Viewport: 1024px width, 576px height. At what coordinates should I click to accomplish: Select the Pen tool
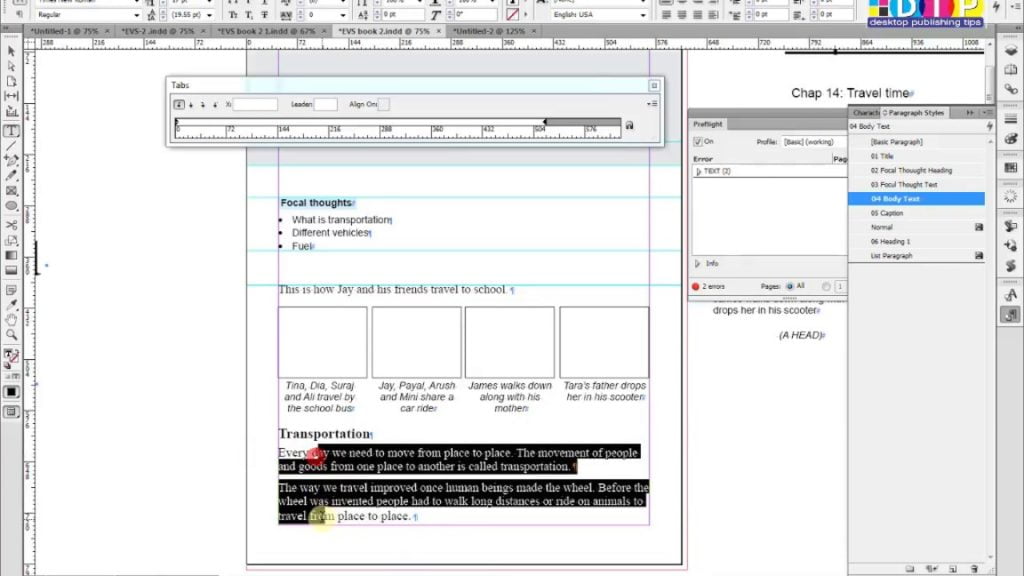point(10,159)
